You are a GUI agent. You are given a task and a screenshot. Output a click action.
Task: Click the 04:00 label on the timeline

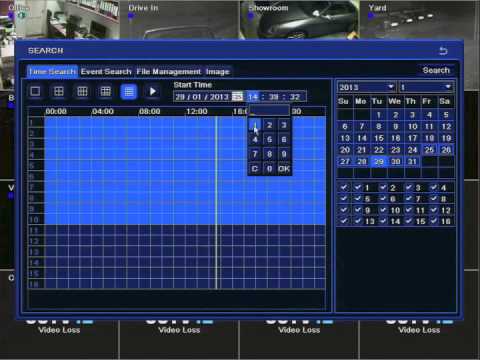(103, 111)
